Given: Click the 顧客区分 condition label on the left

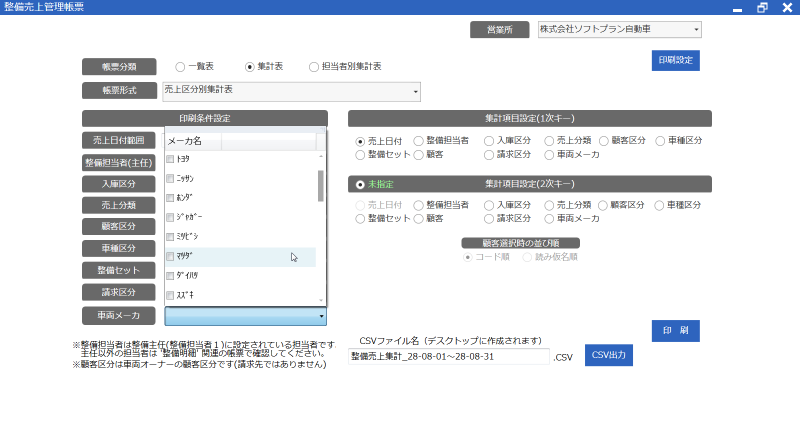Looking at the screenshot, I should pos(119,226).
